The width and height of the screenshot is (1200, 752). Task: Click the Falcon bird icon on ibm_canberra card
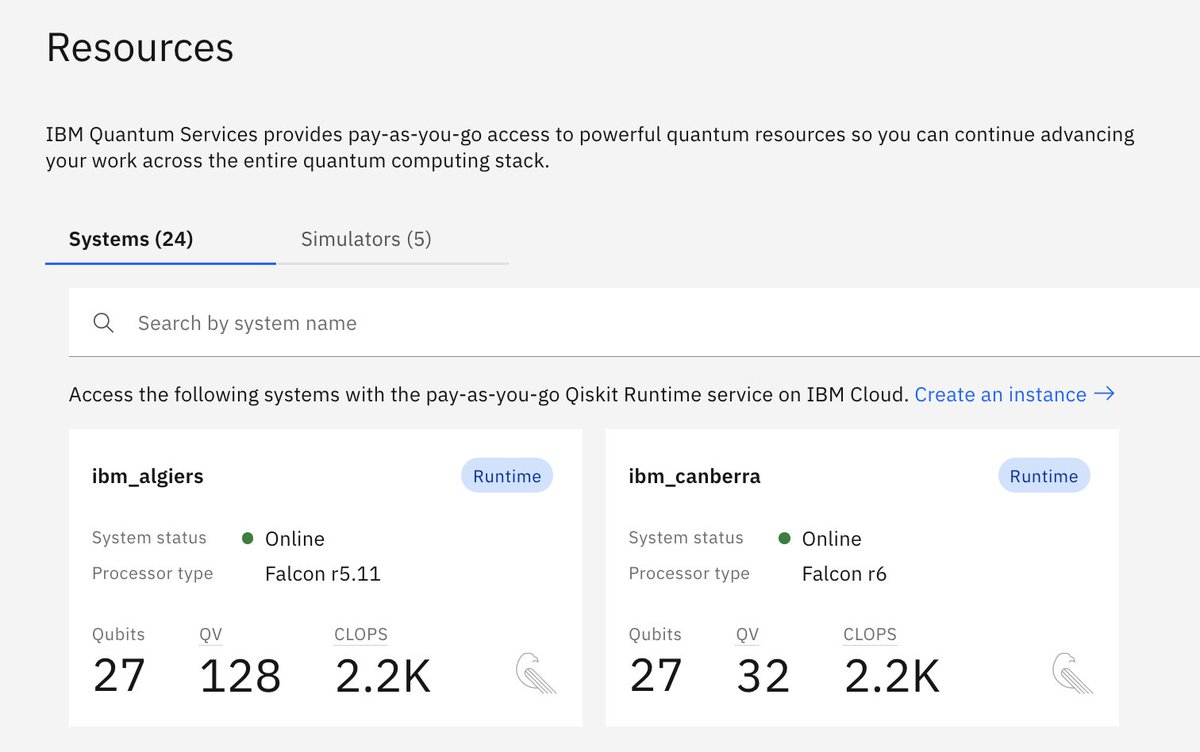(x=1072, y=673)
